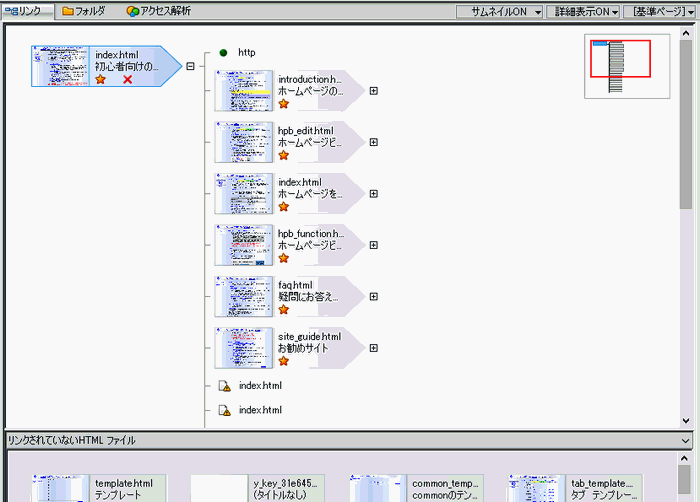Collapse the リンクされていないHTMLファイル panel

(x=685, y=440)
